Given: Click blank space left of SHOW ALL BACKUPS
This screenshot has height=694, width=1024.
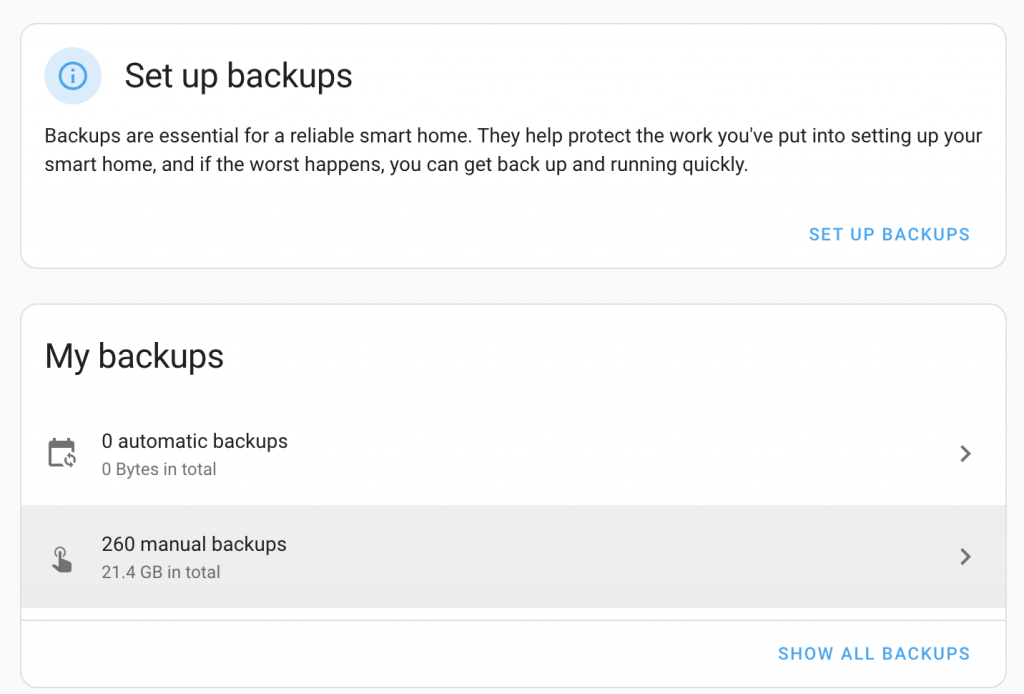Looking at the screenshot, I should coord(400,653).
